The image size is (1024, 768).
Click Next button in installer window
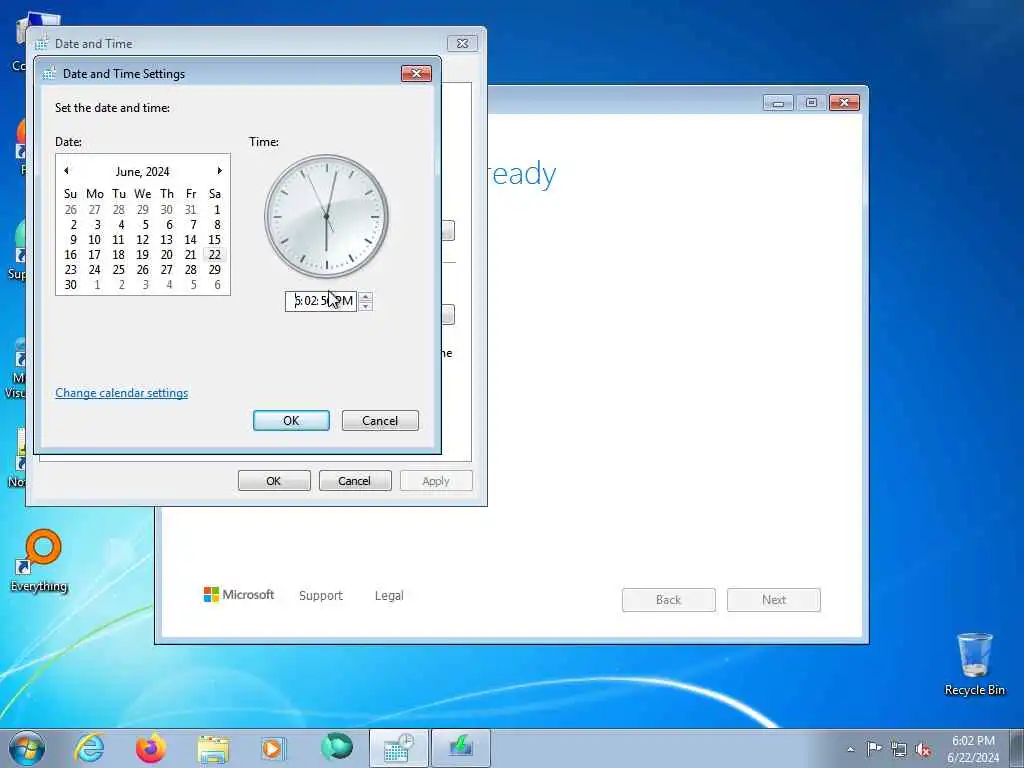point(774,600)
